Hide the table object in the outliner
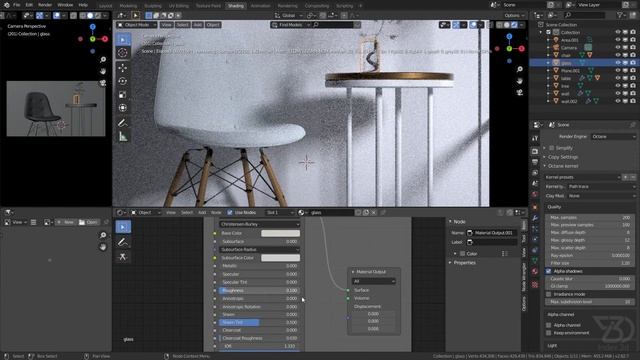This screenshot has height=360, width=640. (618, 78)
